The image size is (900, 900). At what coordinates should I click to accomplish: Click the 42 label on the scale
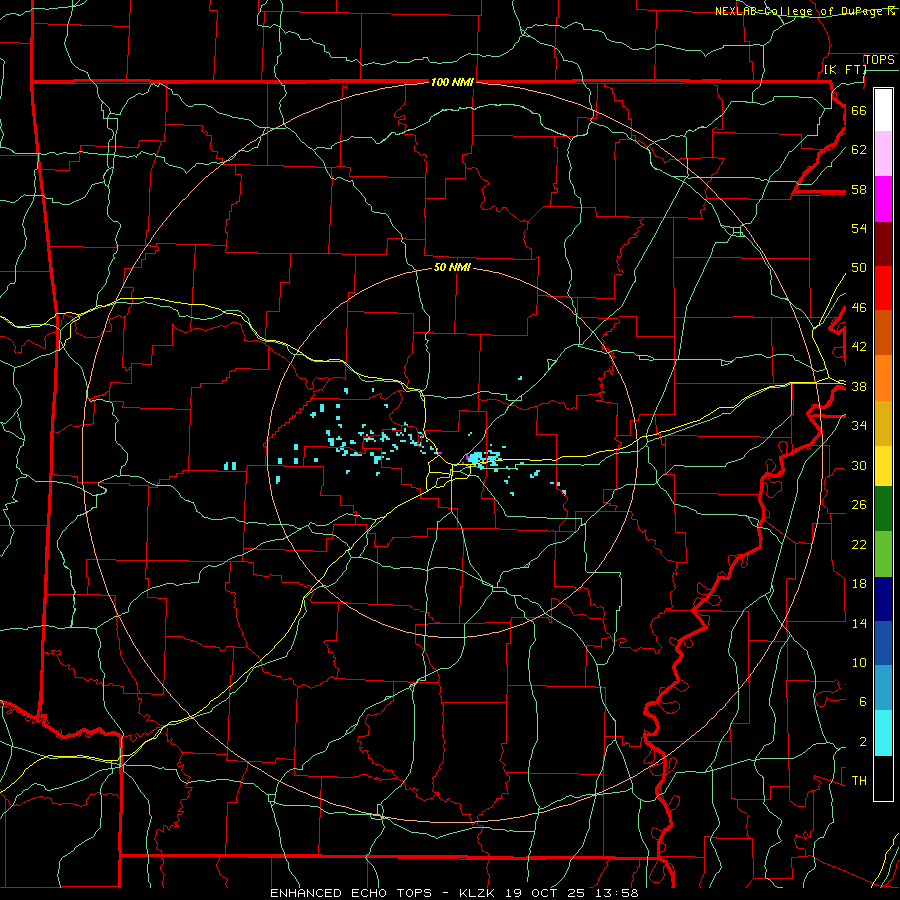click(x=859, y=347)
